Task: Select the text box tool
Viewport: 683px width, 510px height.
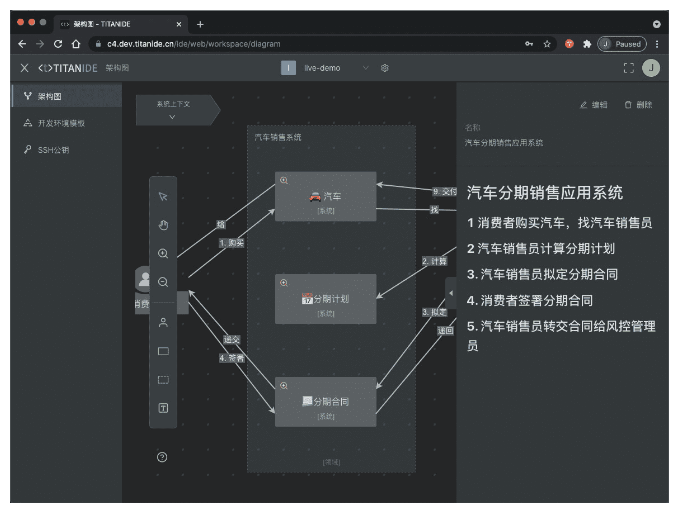Action: pos(163,408)
